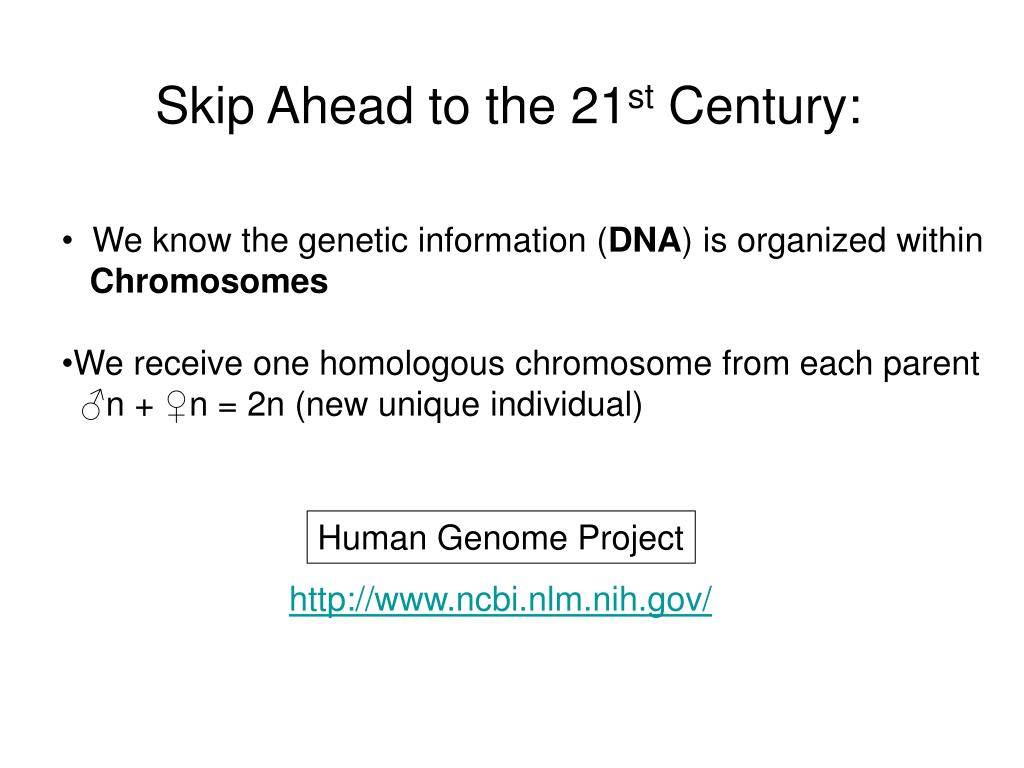
Task: Click the first bullet point marker
Action: (67, 242)
